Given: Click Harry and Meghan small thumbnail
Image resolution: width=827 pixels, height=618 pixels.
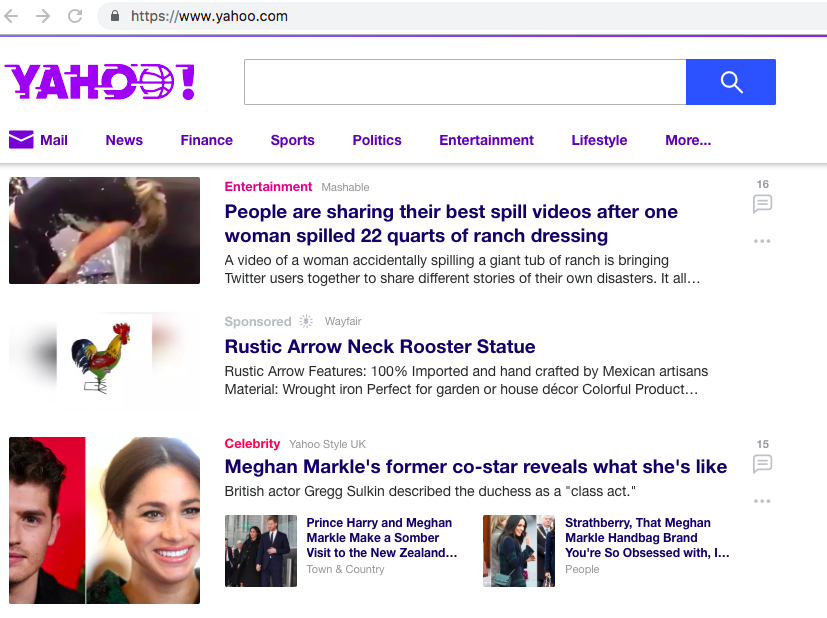Looking at the screenshot, I should [x=261, y=551].
